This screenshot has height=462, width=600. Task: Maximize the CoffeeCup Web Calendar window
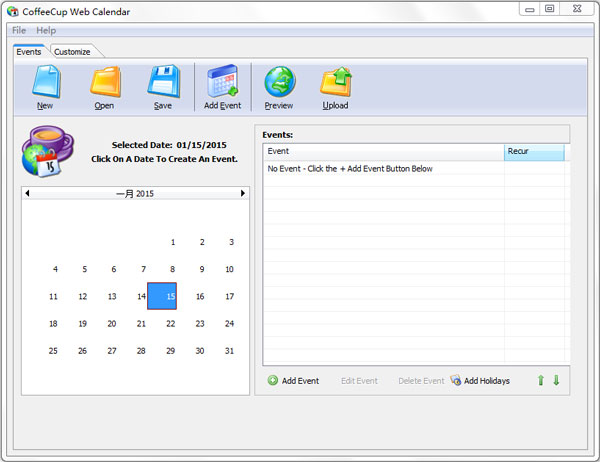[549, 9]
